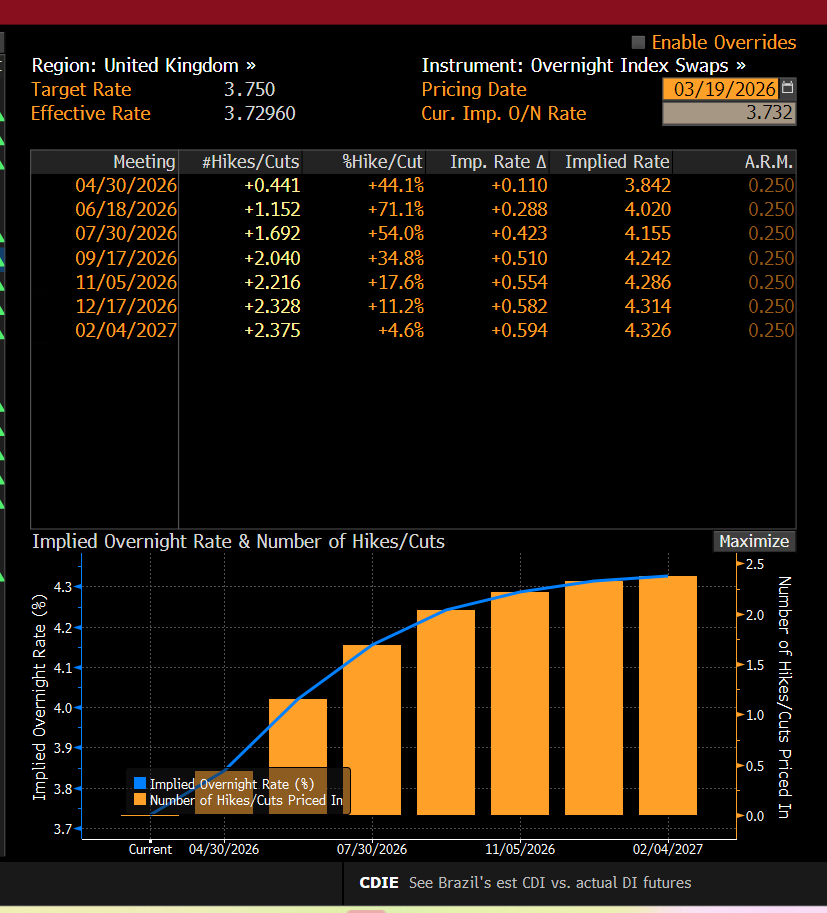Click the blue Implied Overnight Rate legend swatch
Screen dimensions: 827x913
[139, 784]
